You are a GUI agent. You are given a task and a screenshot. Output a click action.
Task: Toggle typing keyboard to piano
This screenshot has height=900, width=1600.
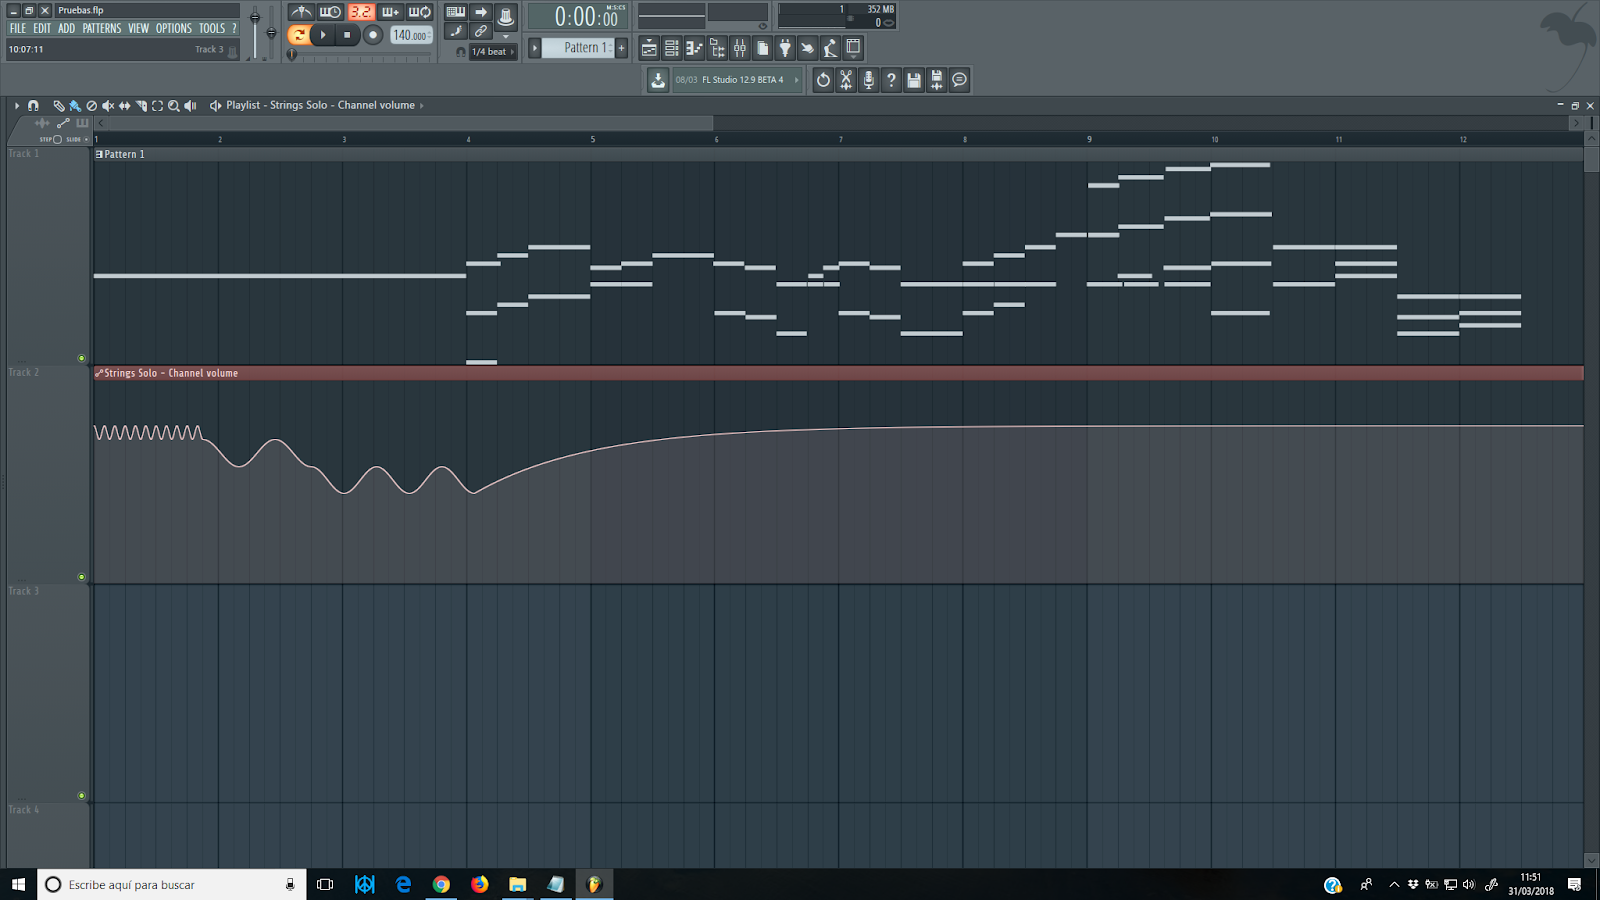pos(456,12)
